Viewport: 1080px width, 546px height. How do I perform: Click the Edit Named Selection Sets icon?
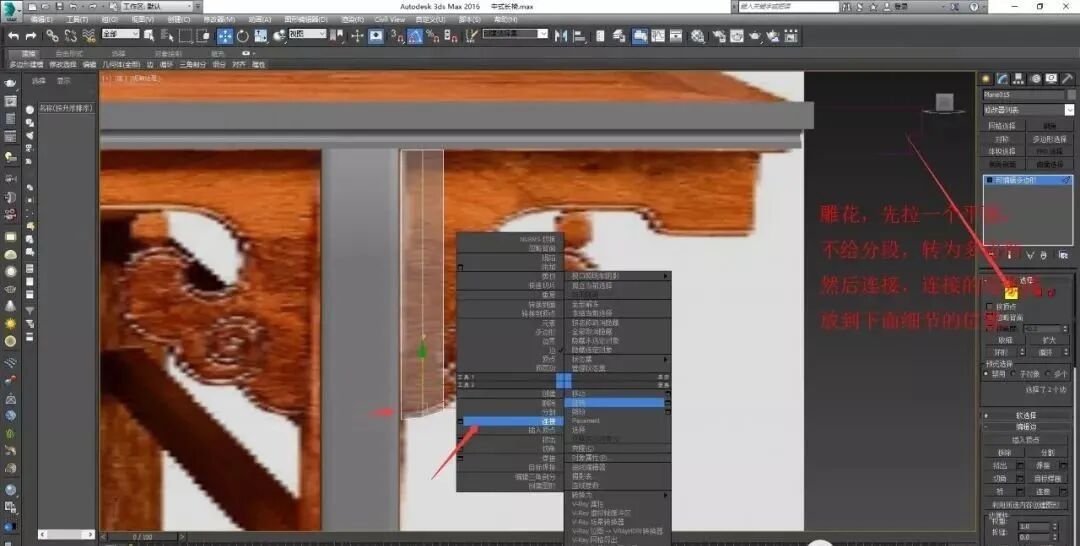point(472,36)
